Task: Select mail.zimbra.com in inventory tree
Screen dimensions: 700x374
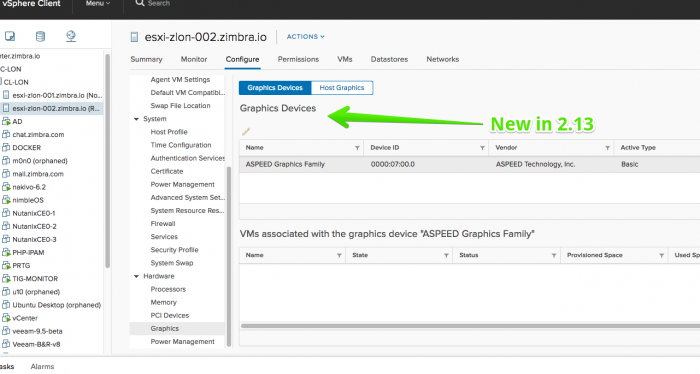Action: tap(38, 174)
